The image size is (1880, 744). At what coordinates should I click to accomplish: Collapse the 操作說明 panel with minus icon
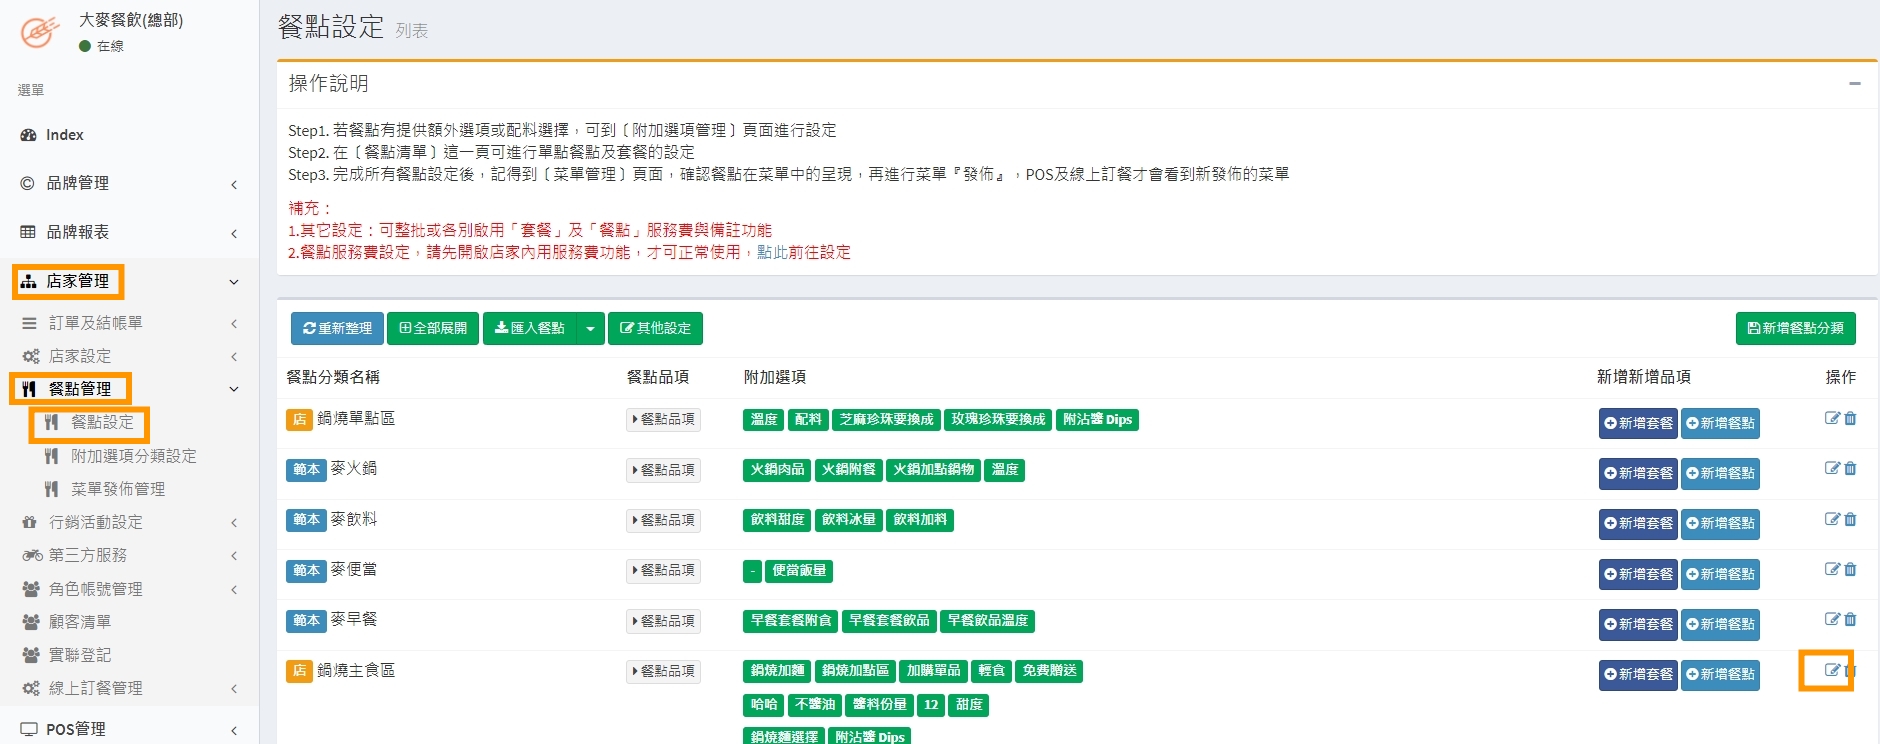(x=1854, y=84)
